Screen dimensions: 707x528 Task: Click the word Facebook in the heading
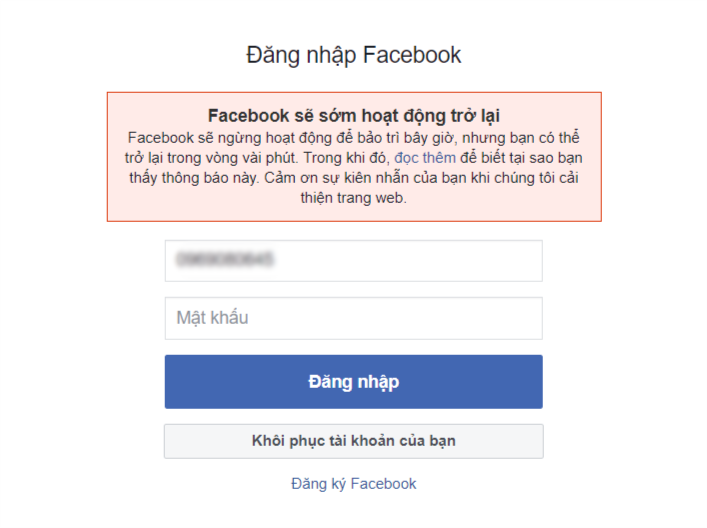coord(412,55)
